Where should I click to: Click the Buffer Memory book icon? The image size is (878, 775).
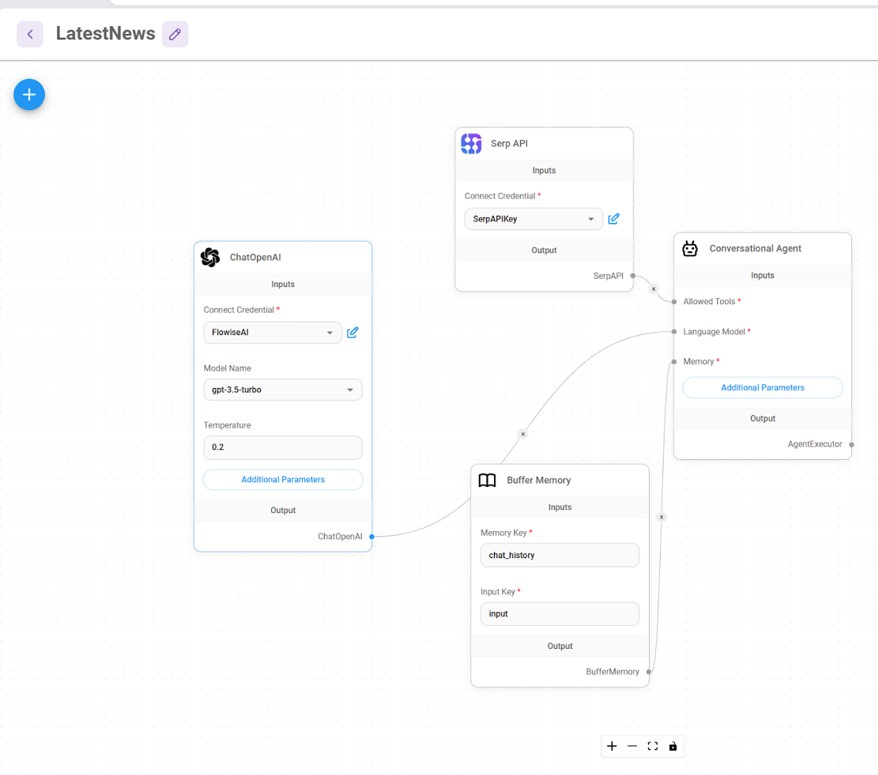[487, 480]
